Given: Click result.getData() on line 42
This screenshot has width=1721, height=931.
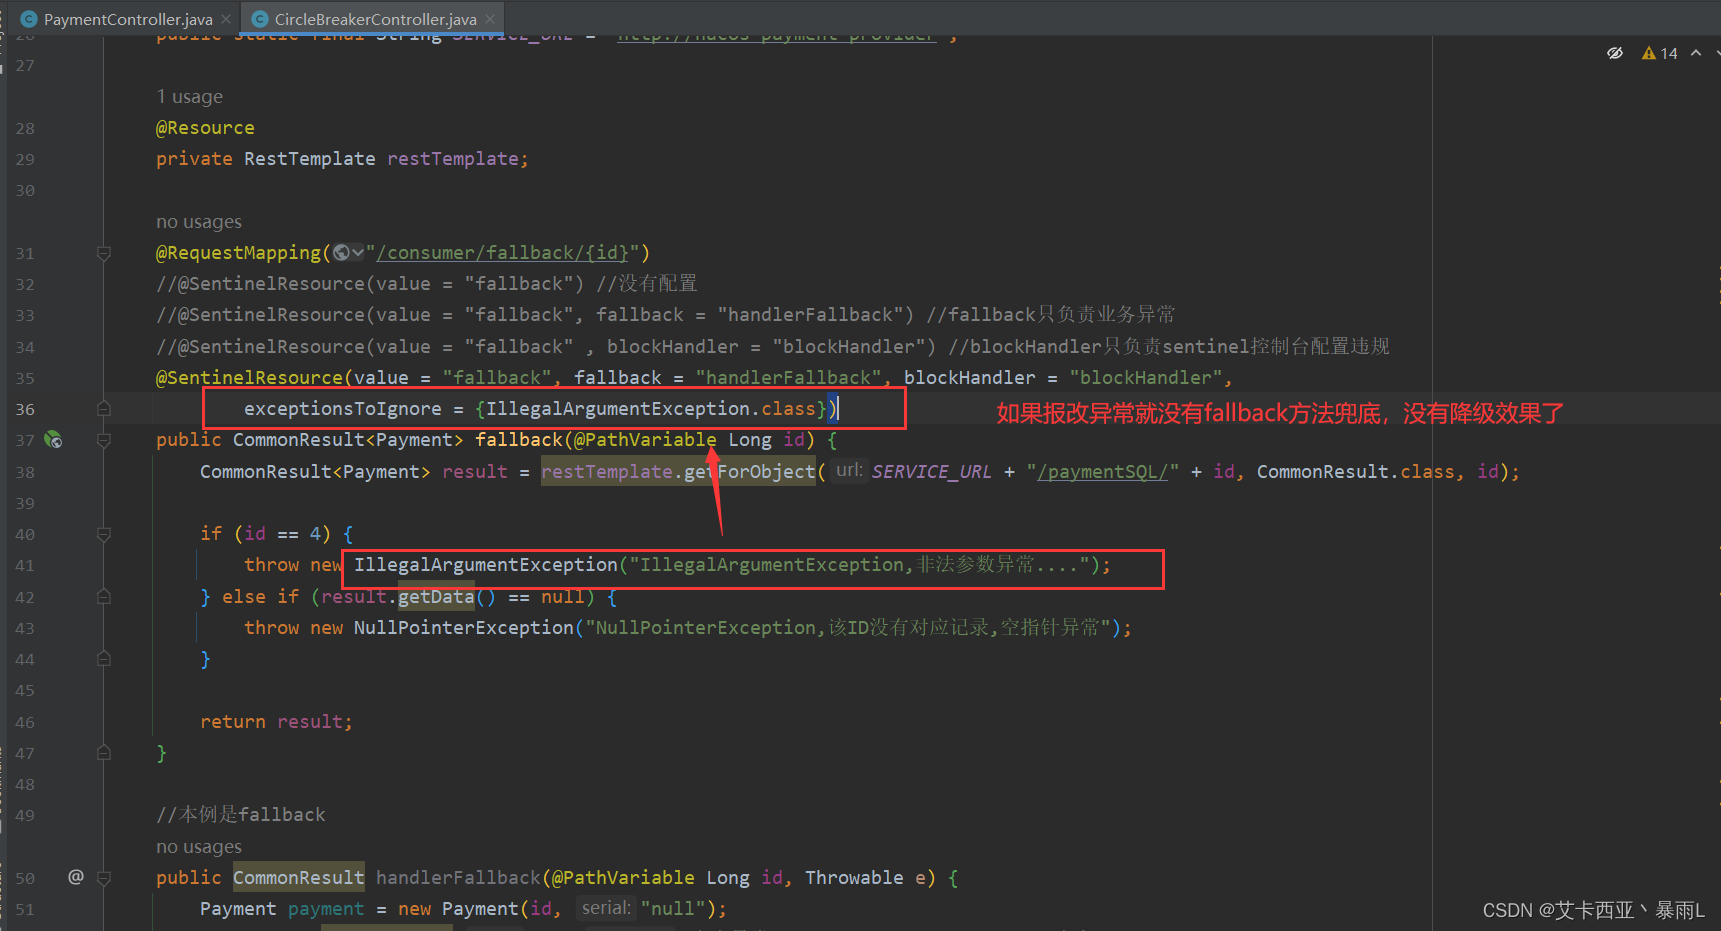Looking at the screenshot, I should [408, 597].
